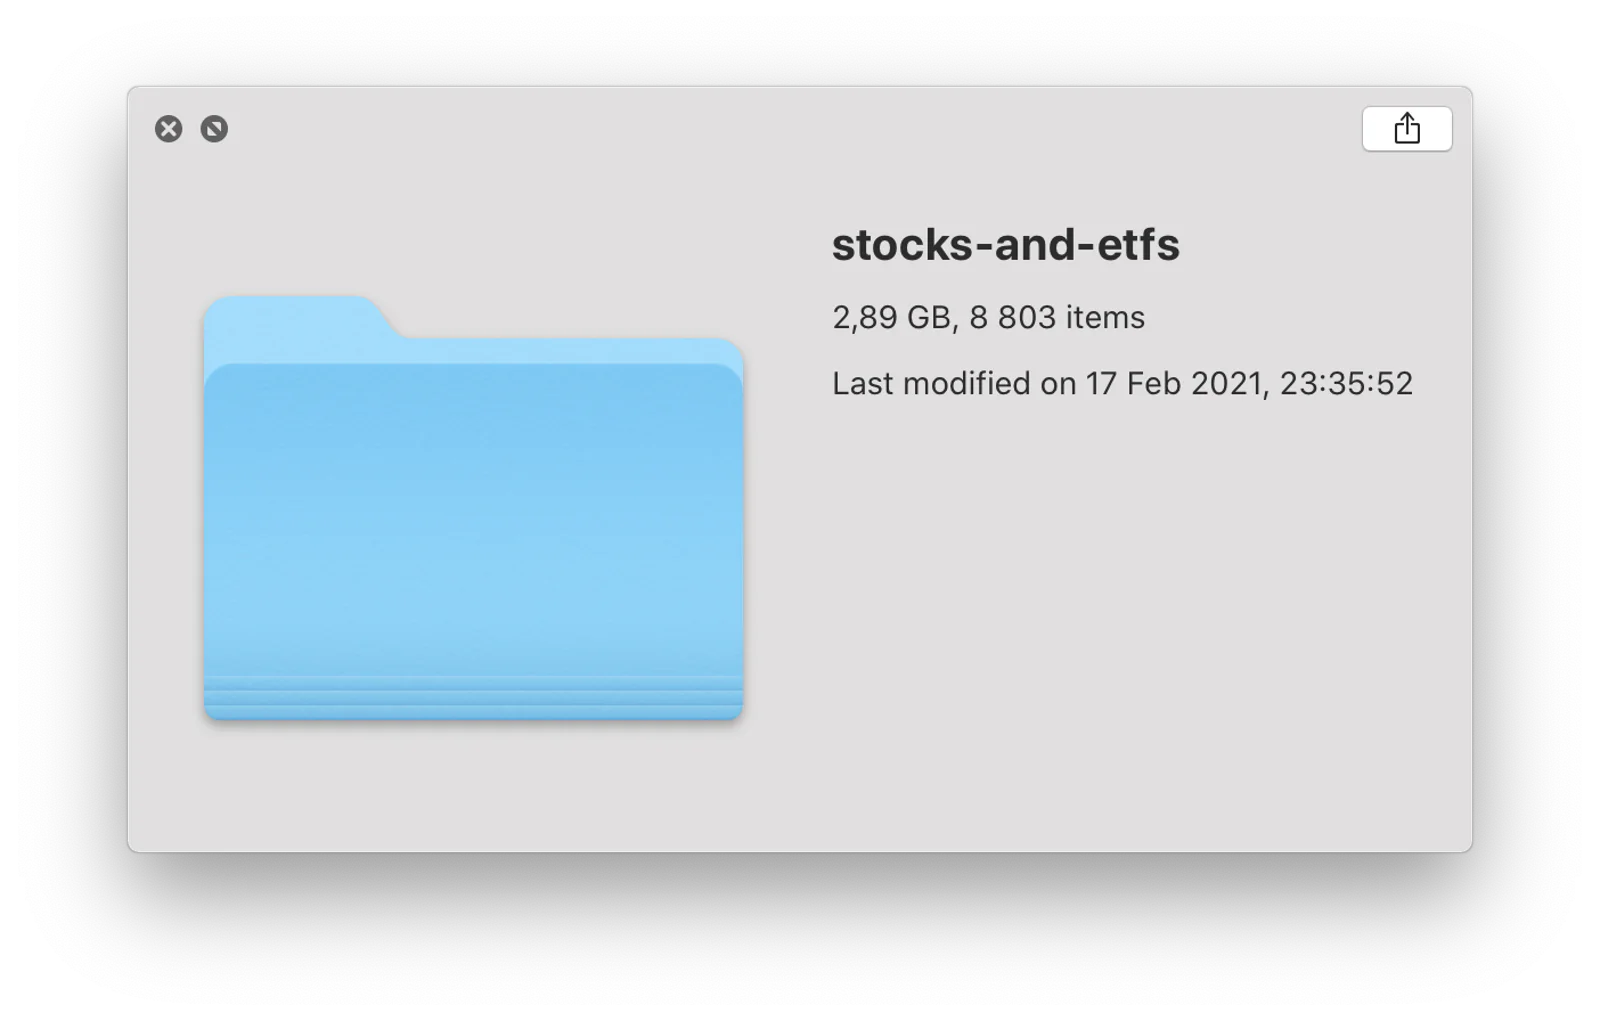Screen dimensions: 1600x1021
Task: Select the 23:35:52 timestamp
Action: 1346,384
